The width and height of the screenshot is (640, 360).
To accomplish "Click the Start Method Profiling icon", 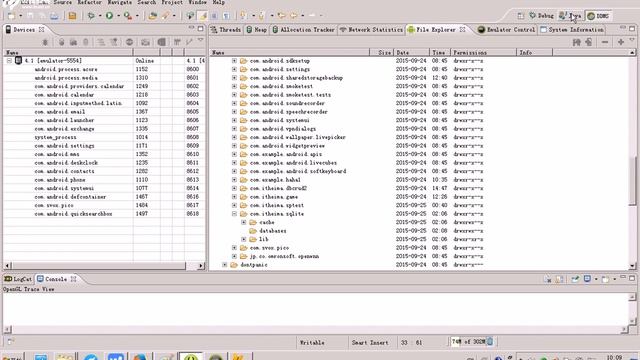I will point(114,42).
